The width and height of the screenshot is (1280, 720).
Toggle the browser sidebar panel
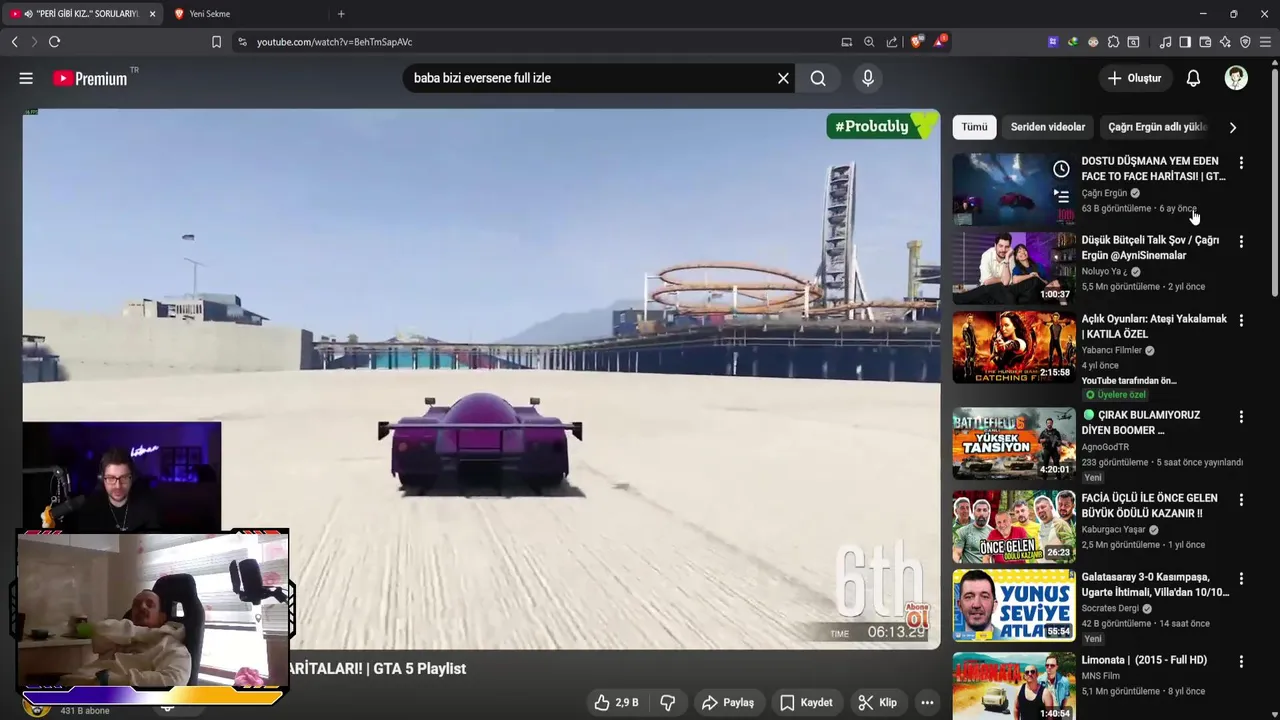tap(1185, 42)
